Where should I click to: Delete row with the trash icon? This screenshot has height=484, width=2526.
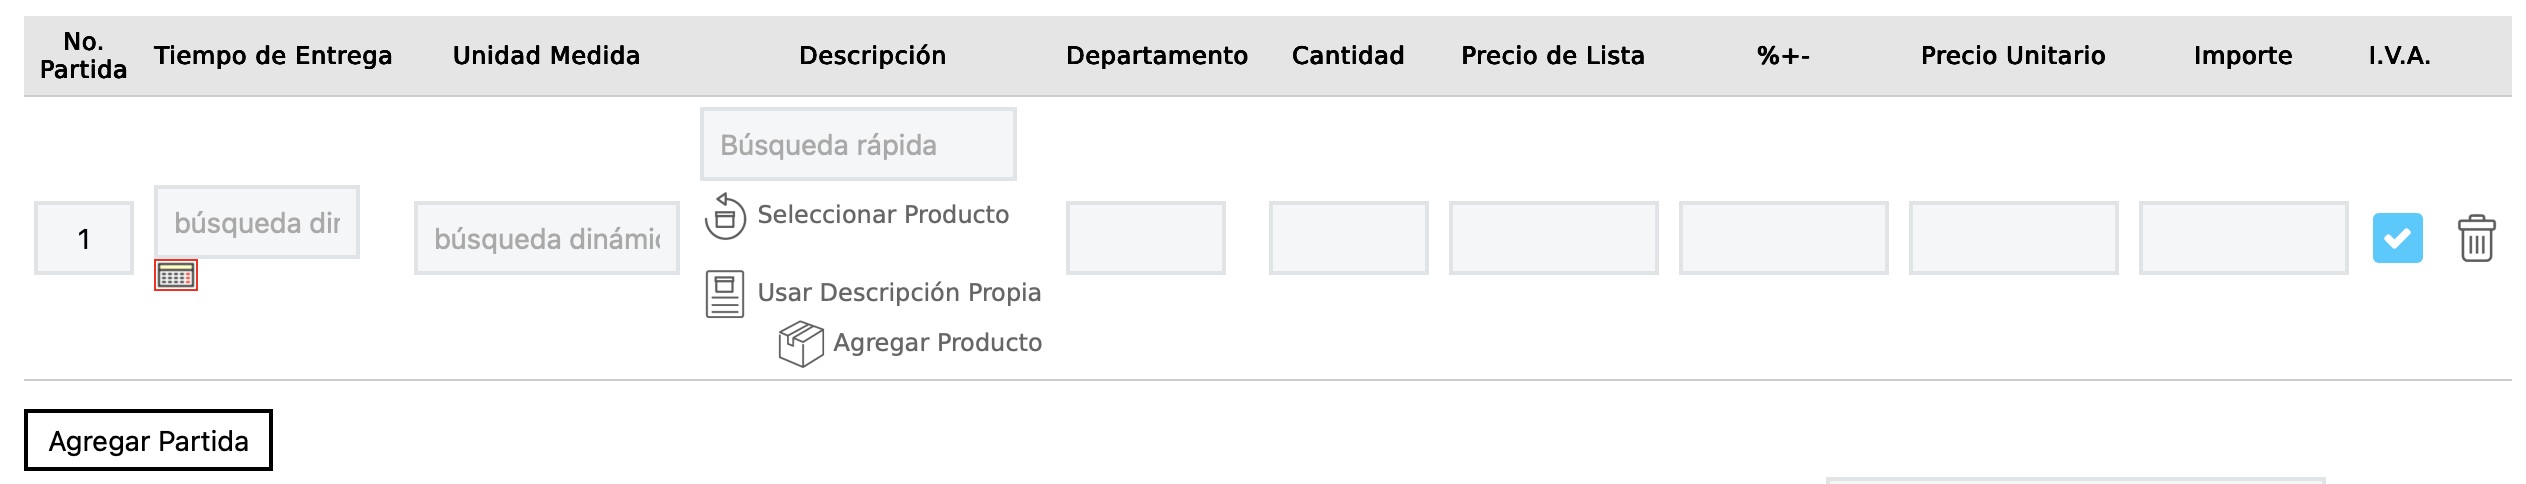[2476, 238]
